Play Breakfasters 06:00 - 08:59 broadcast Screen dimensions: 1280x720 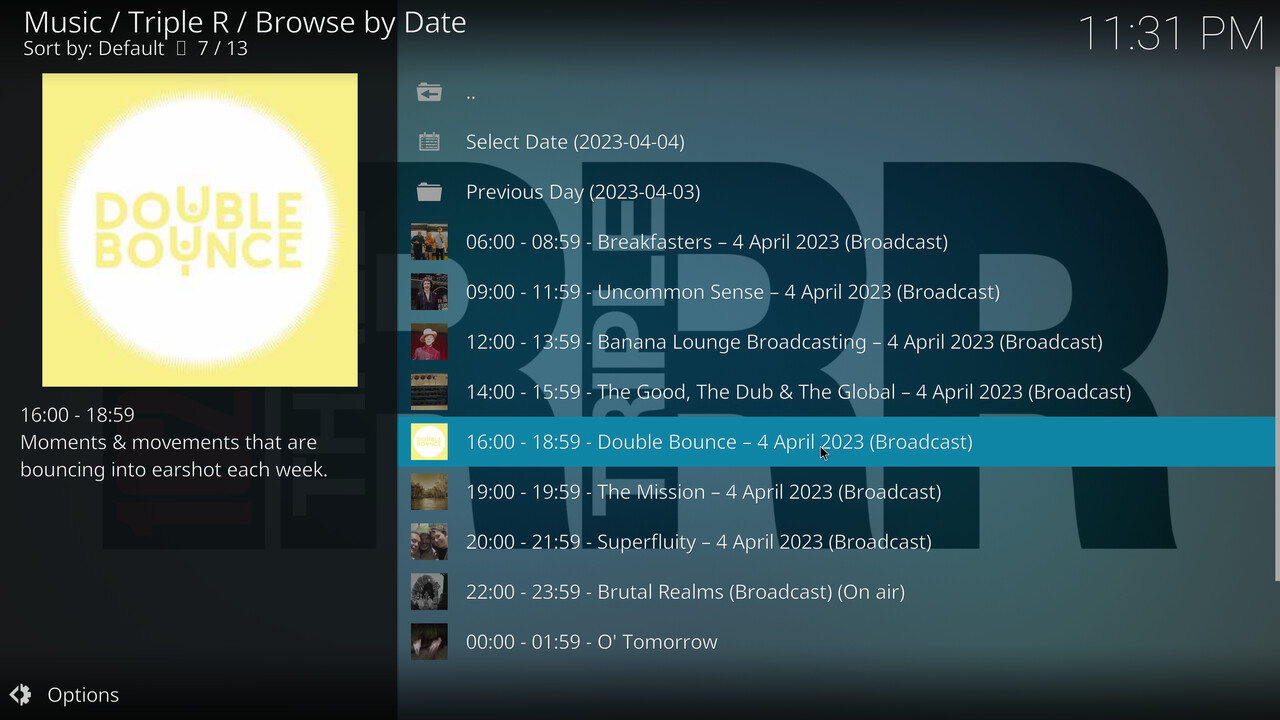tap(706, 242)
